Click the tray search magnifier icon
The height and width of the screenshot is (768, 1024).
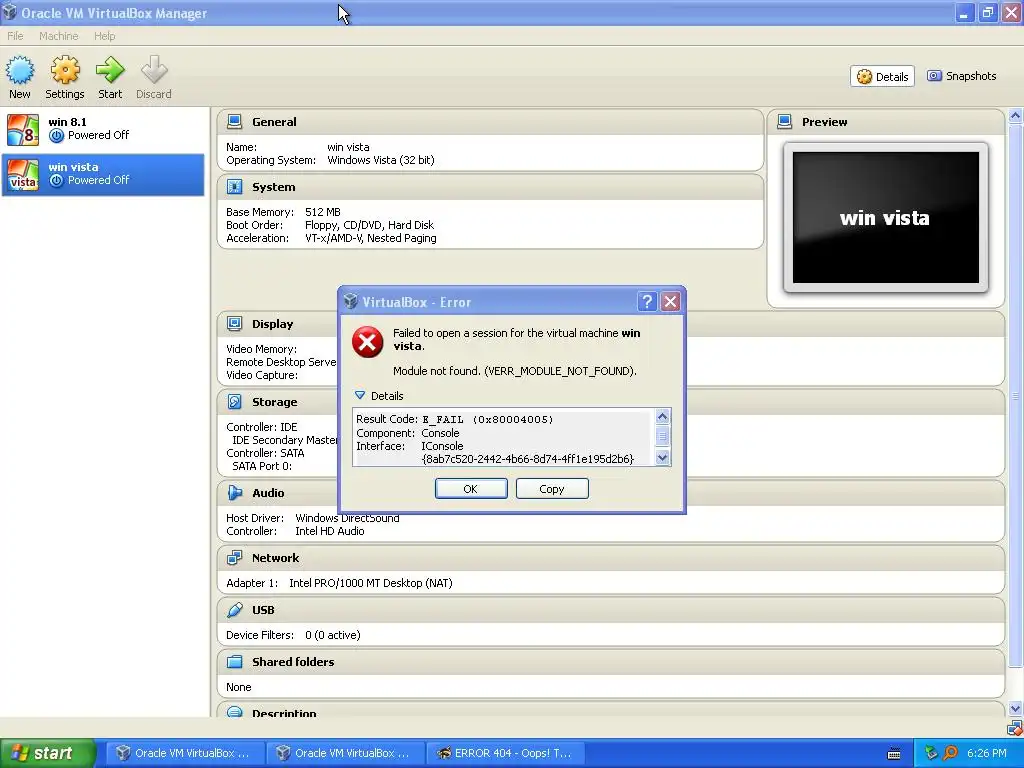(x=950, y=753)
